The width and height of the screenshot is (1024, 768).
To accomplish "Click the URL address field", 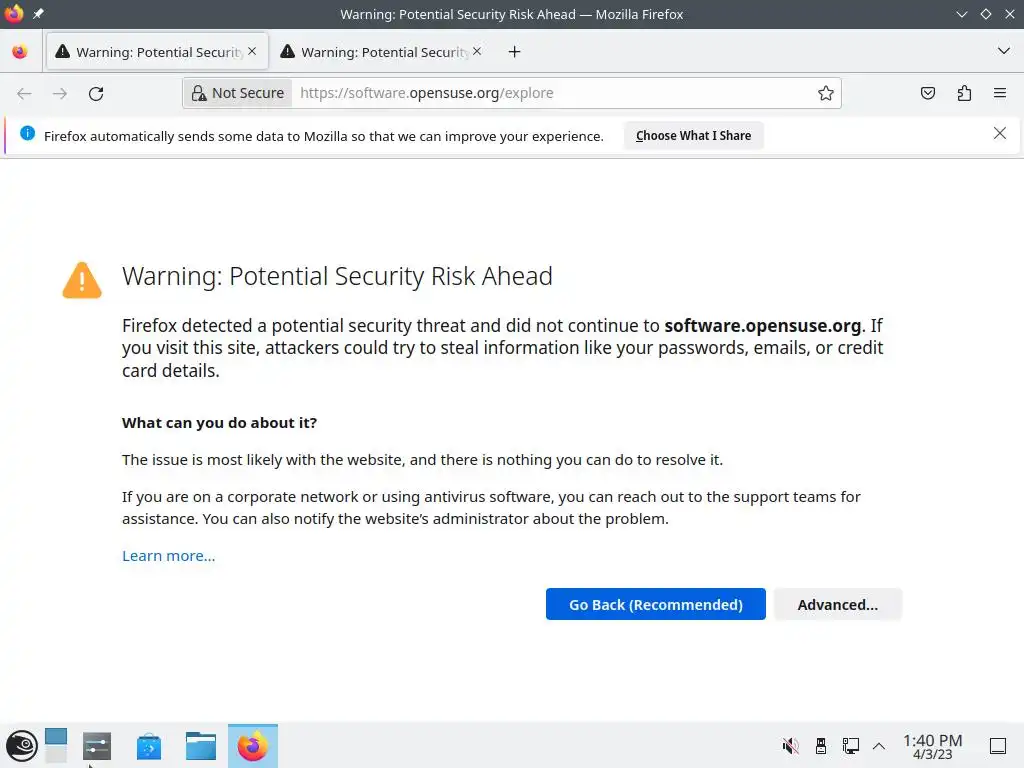I will point(550,93).
